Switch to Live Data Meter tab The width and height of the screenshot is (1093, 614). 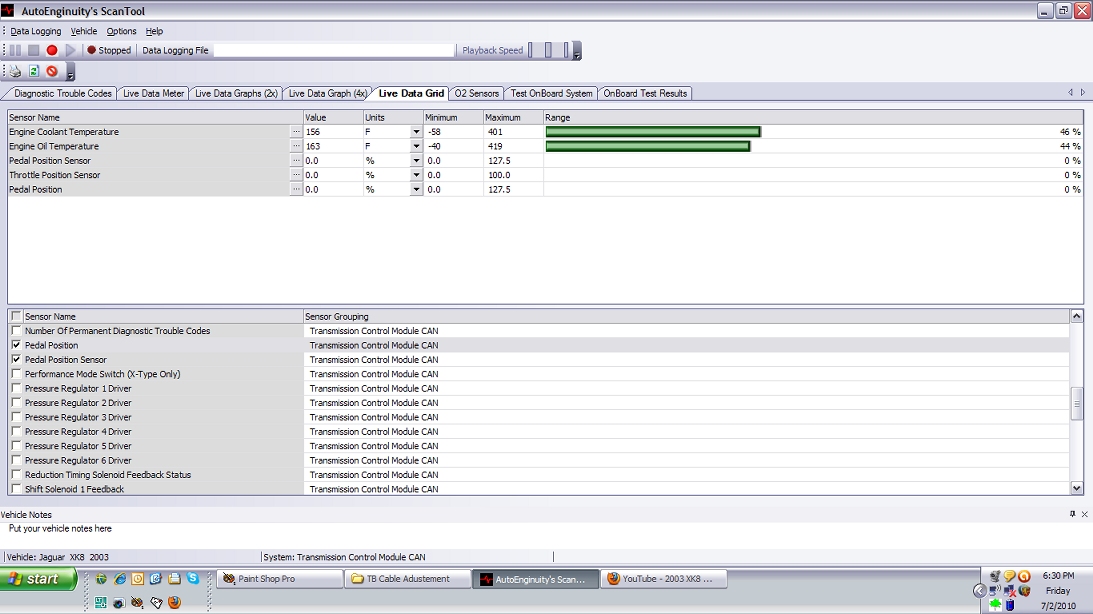153,93
